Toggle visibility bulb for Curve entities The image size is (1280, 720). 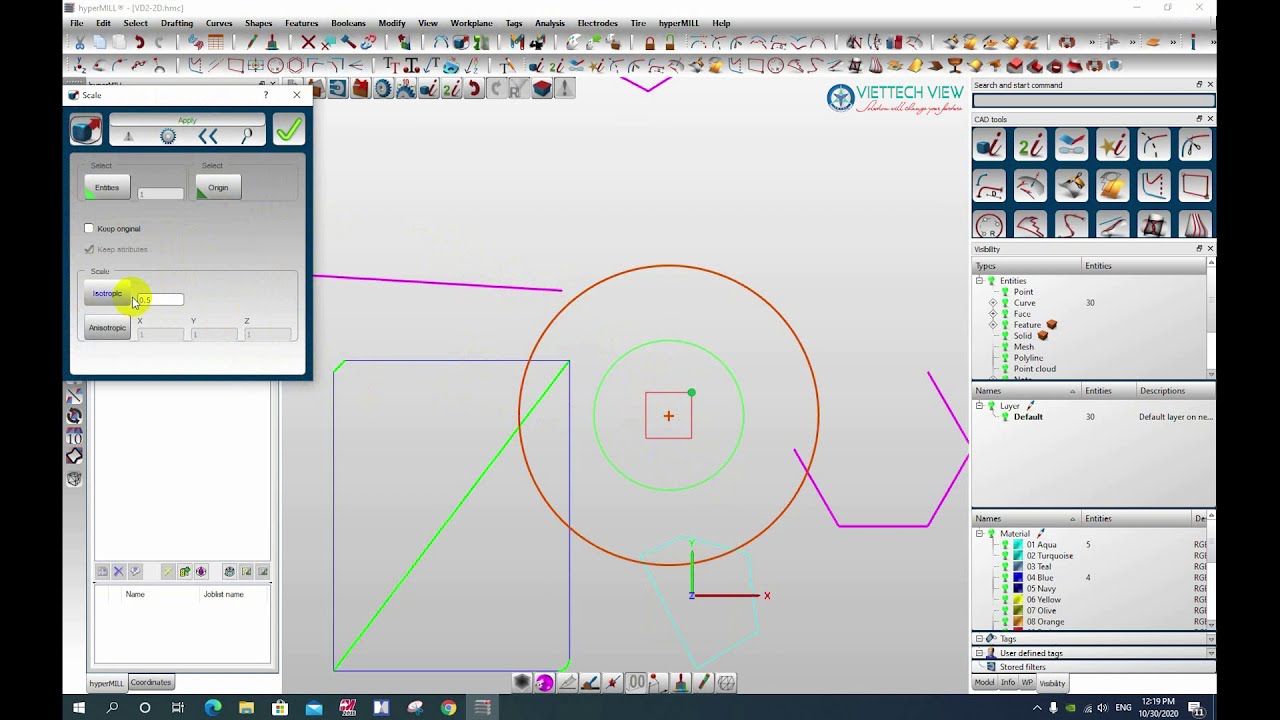coord(1005,303)
